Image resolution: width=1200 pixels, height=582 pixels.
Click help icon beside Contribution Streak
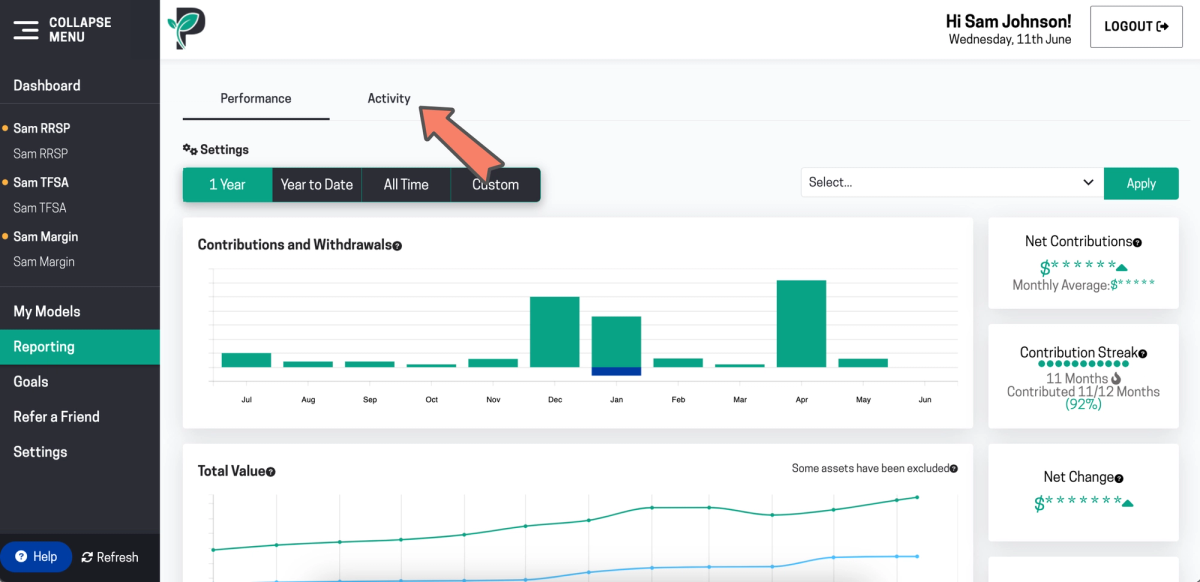click(x=1143, y=353)
